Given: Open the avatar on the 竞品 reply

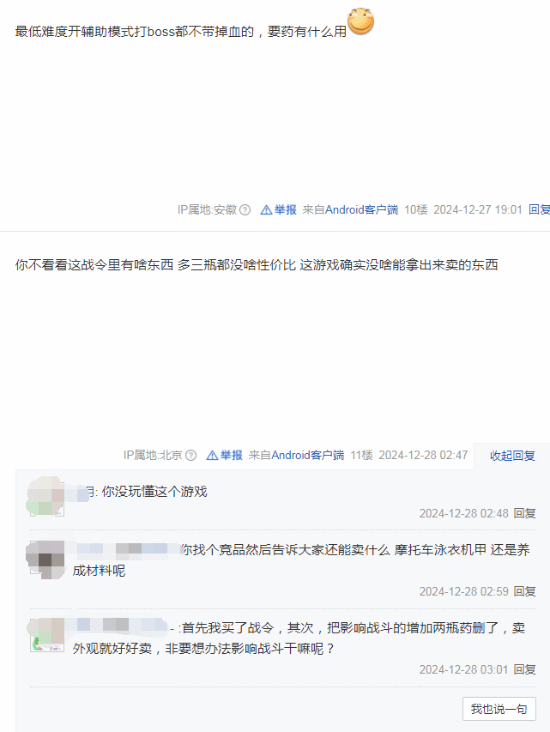Looking at the screenshot, I should (x=45, y=559).
